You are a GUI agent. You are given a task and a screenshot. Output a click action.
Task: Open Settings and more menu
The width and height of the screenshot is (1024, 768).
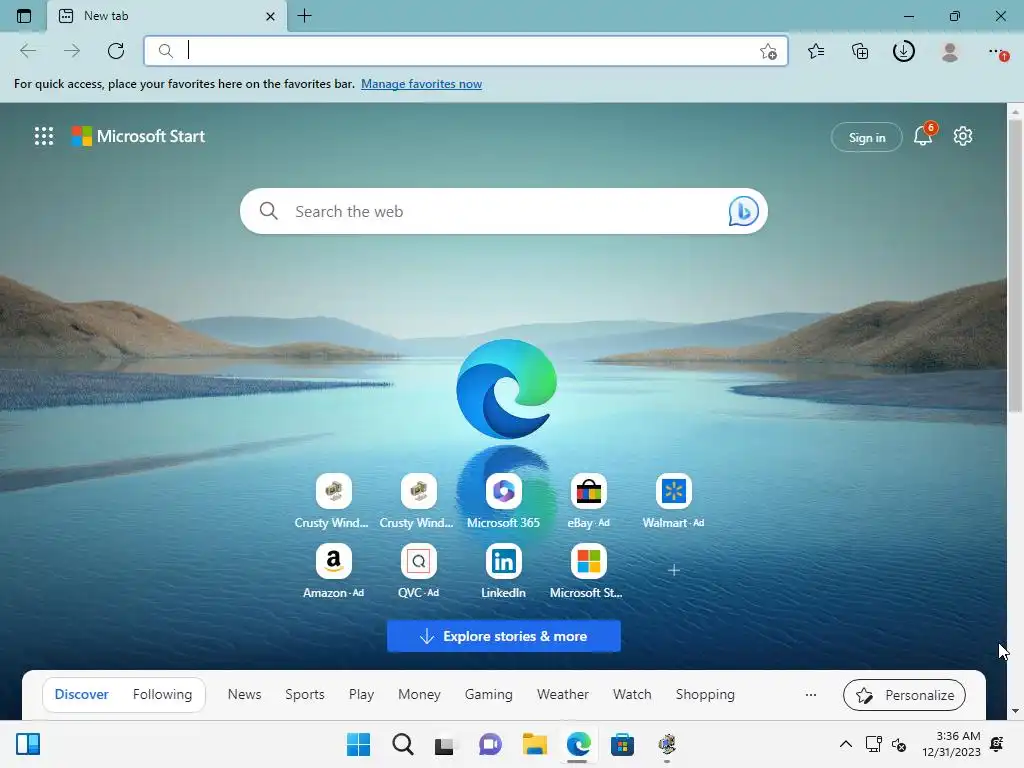tap(997, 52)
